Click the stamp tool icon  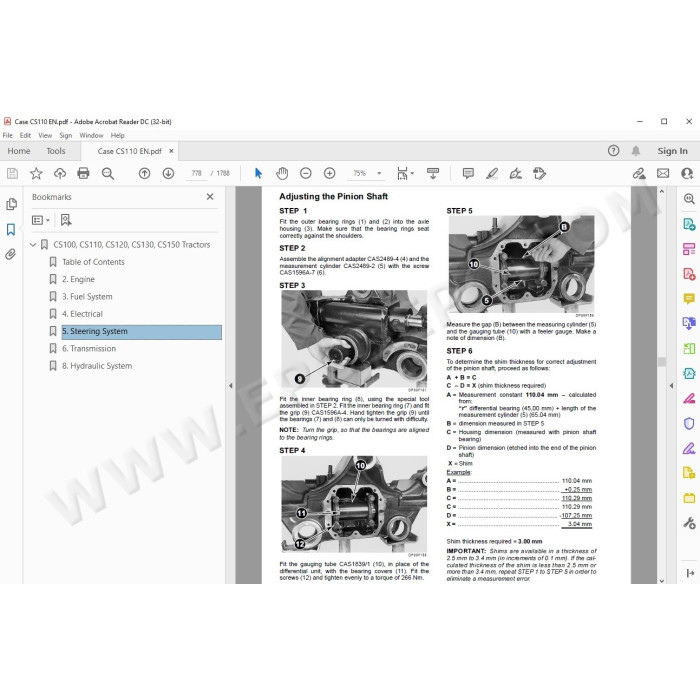539,173
